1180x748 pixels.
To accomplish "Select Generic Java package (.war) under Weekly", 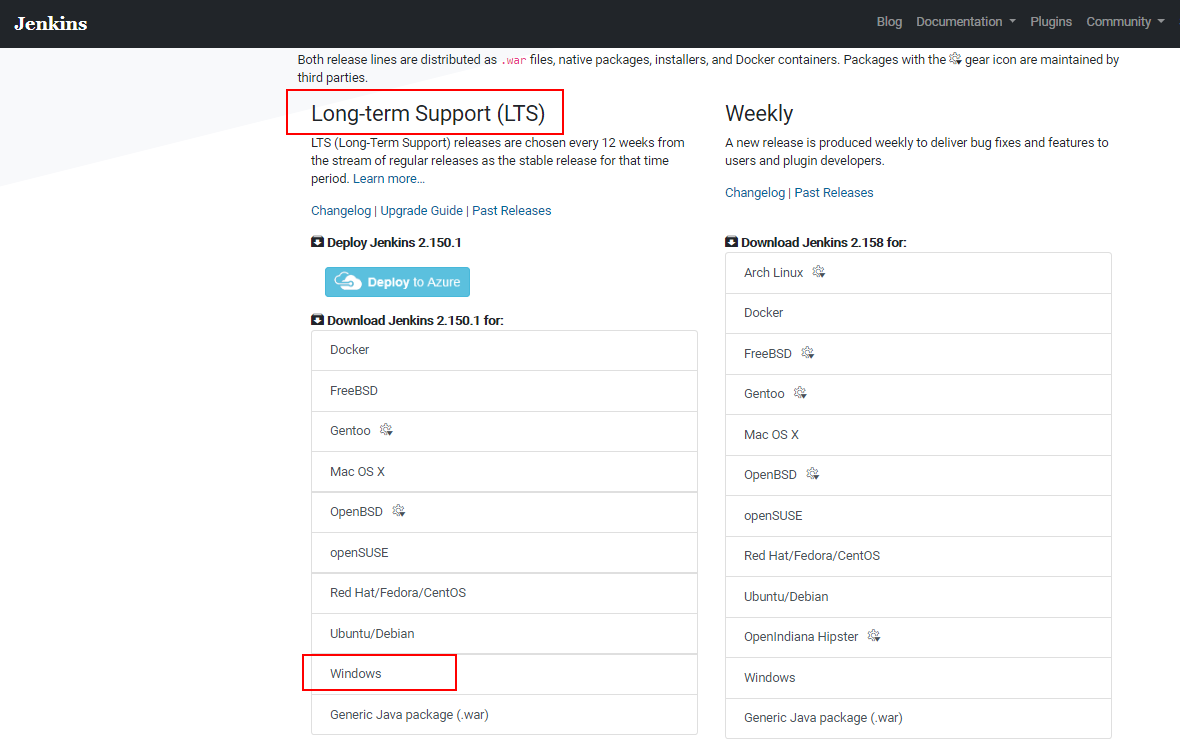I will pos(918,719).
